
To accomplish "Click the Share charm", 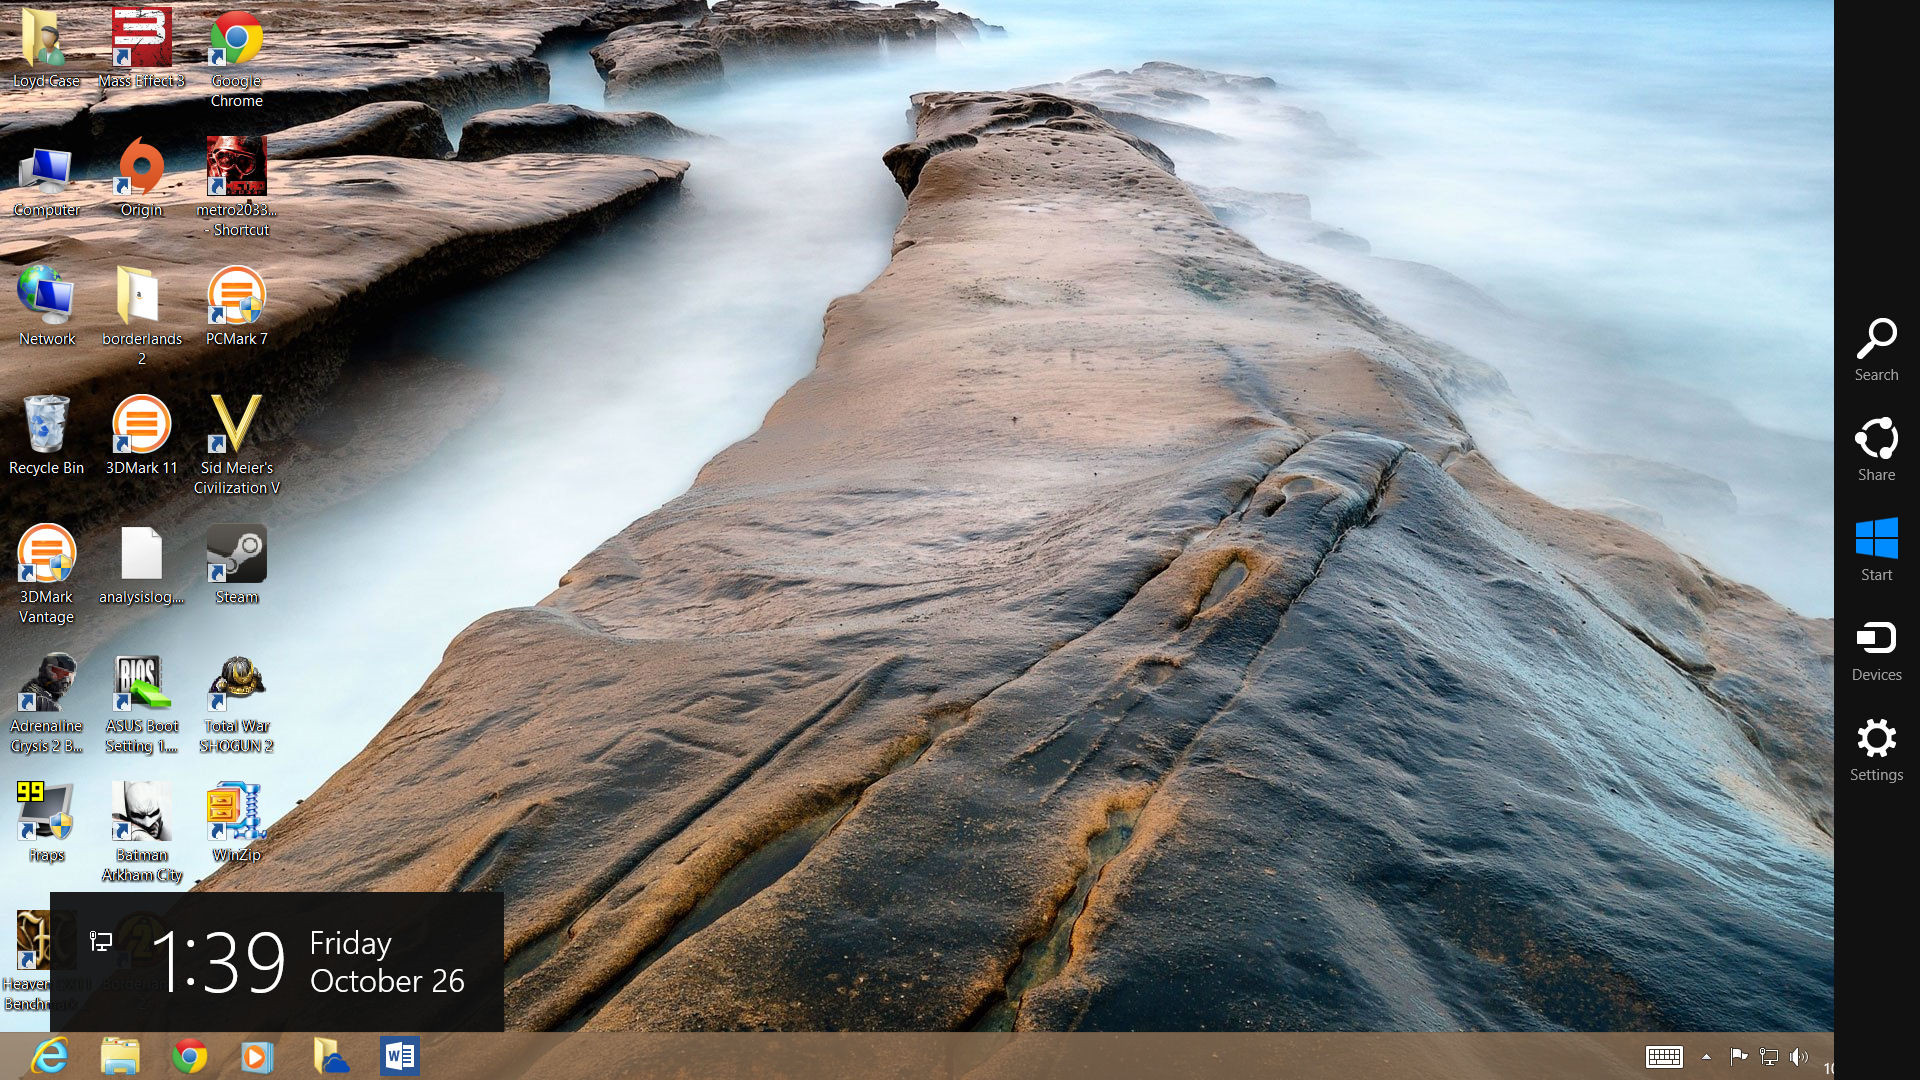I will click(1876, 449).
